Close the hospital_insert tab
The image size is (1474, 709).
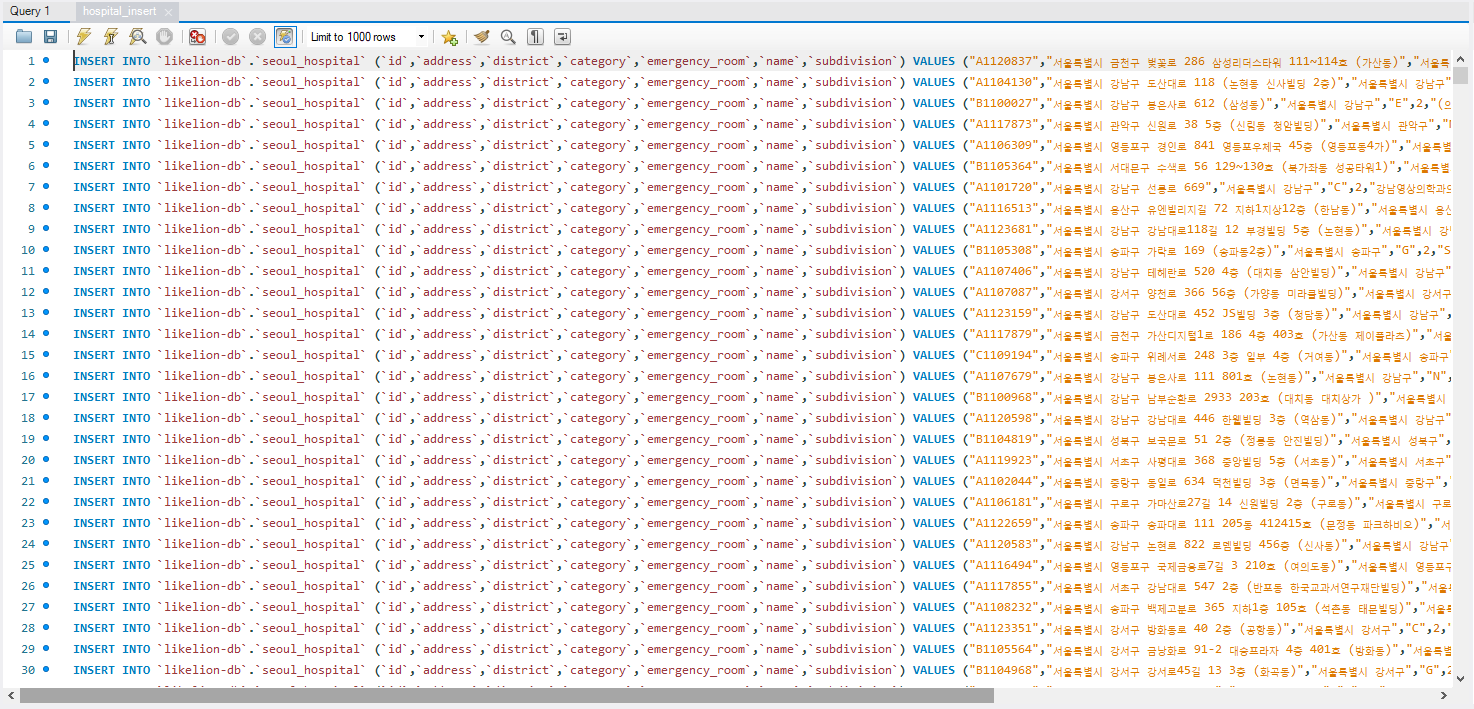point(167,12)
